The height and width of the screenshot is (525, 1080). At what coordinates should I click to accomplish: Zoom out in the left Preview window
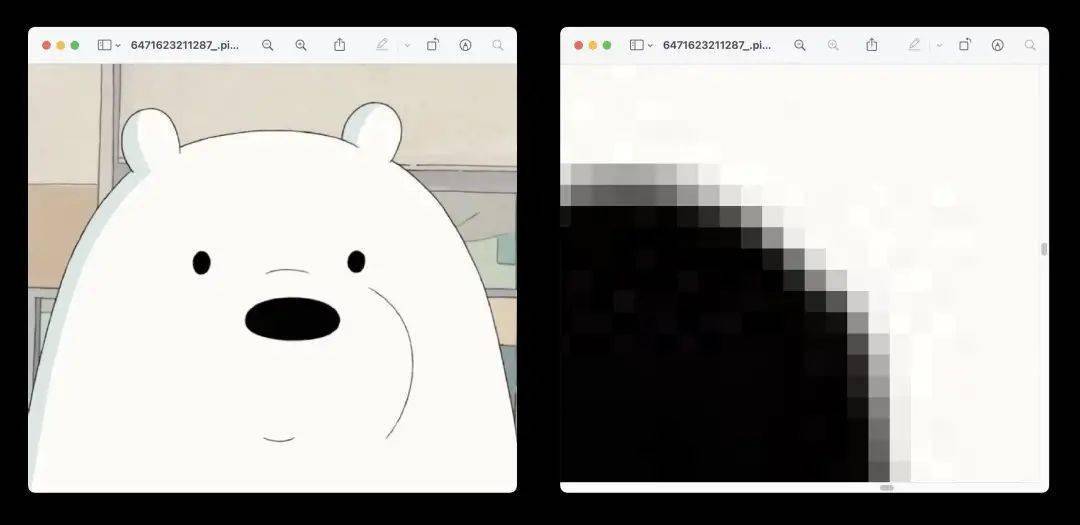[267, 45]
